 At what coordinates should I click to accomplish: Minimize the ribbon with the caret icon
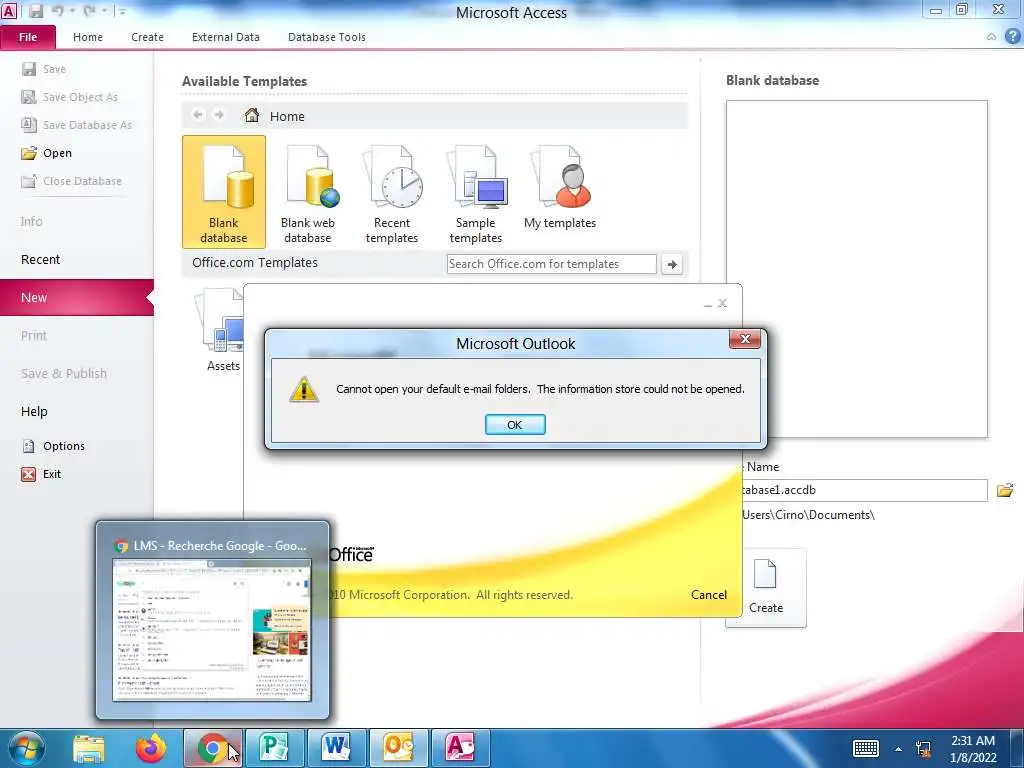(991, 37)
